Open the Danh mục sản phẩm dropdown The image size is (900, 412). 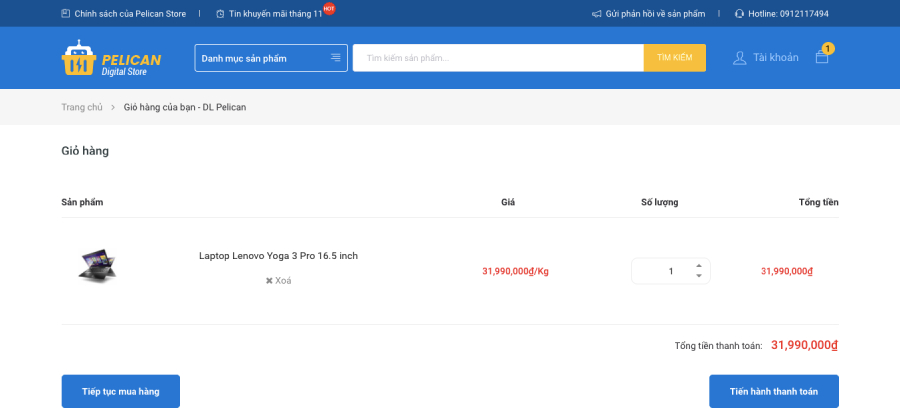[x=271, y=58]
